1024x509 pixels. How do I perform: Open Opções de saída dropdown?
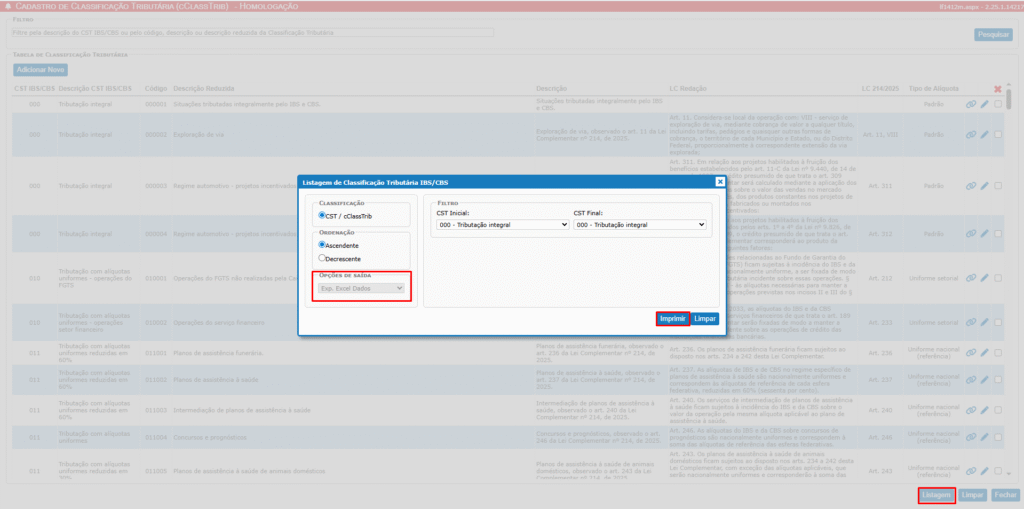tap(361, 288)
